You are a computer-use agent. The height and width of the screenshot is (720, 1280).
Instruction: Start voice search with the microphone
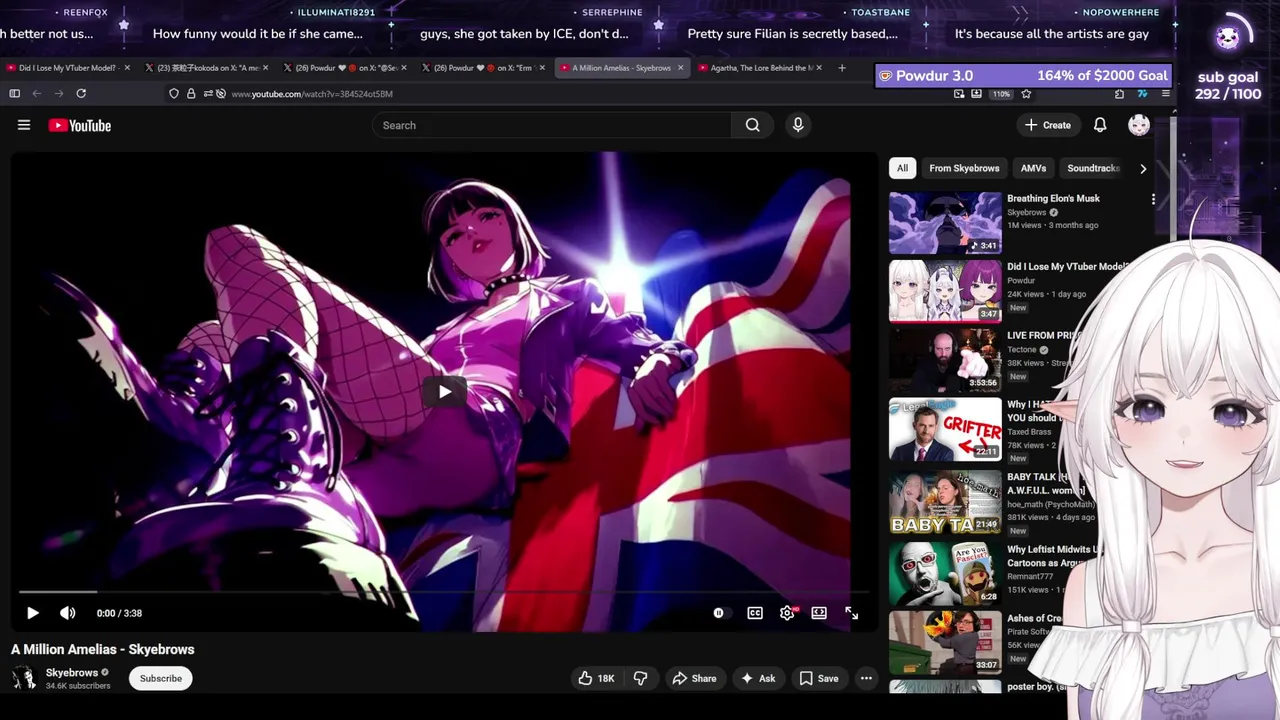point(798,125)
